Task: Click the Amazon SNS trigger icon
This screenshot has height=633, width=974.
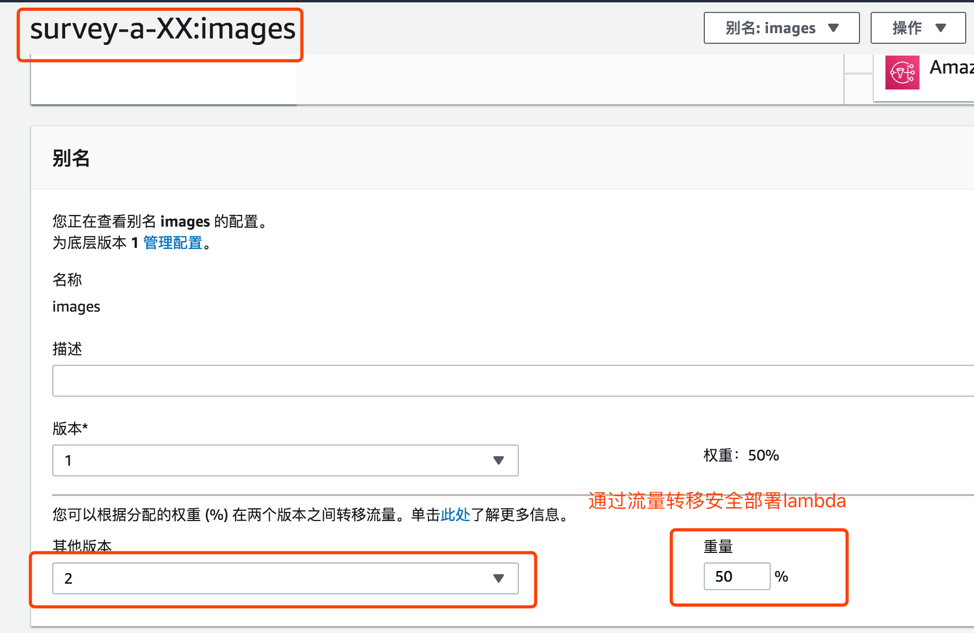Action: 902,73
